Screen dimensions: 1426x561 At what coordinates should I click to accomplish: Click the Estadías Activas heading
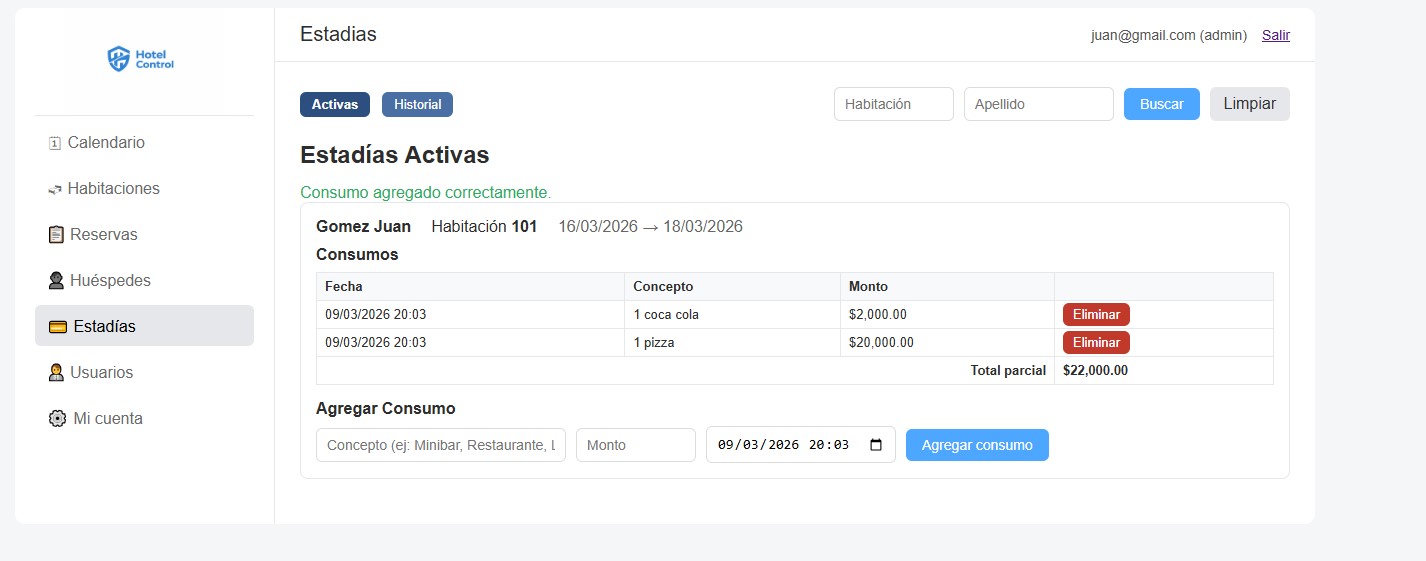tap(395, 155)
